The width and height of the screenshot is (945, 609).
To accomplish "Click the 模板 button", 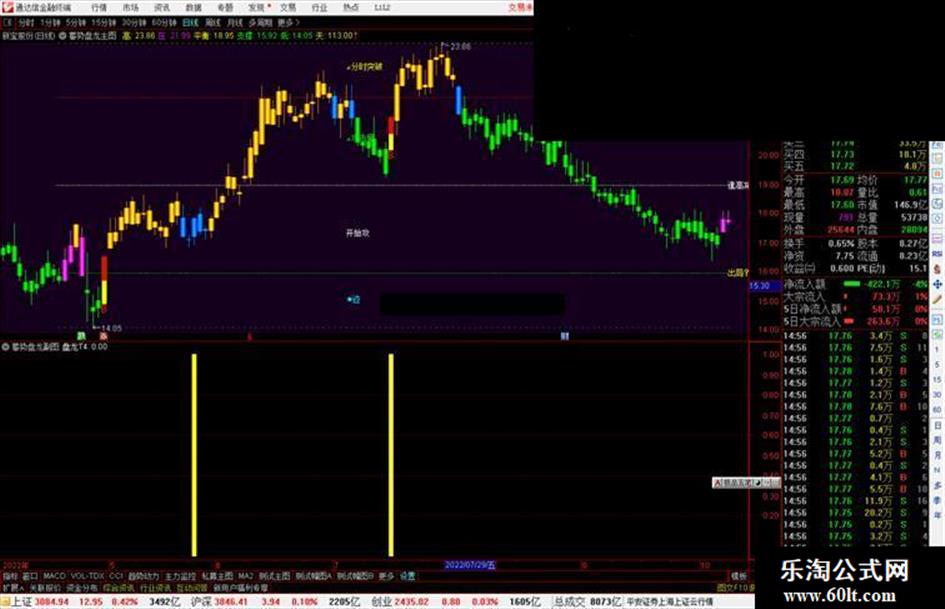I will pyautogui.click(x=738, y=577).
